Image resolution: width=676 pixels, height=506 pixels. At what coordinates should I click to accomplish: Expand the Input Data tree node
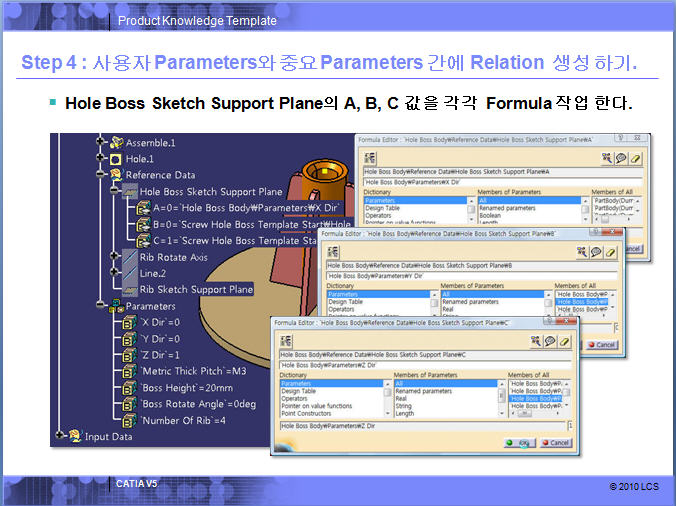61,436
